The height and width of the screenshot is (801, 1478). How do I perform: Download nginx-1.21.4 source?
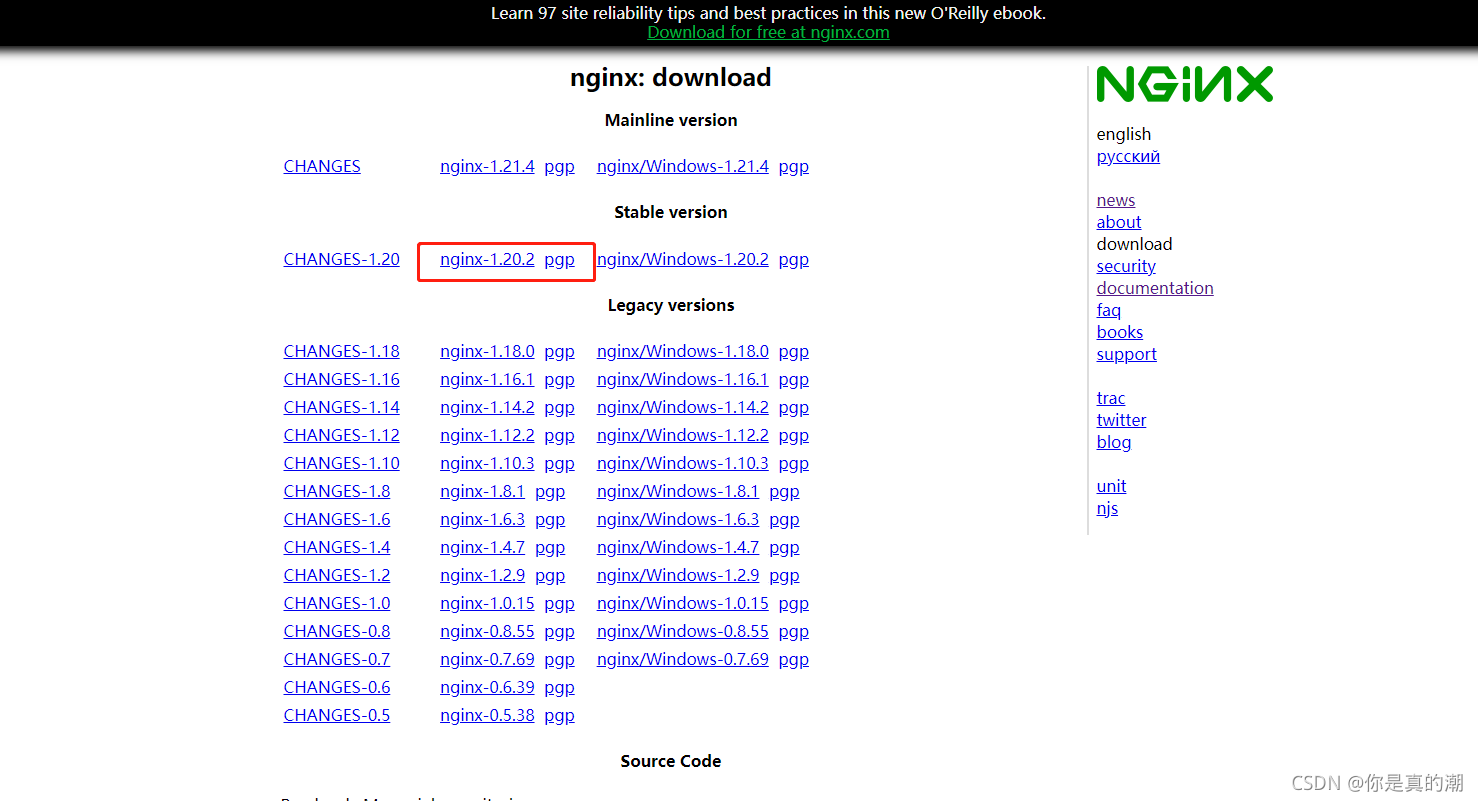click(x=487, y=166)
